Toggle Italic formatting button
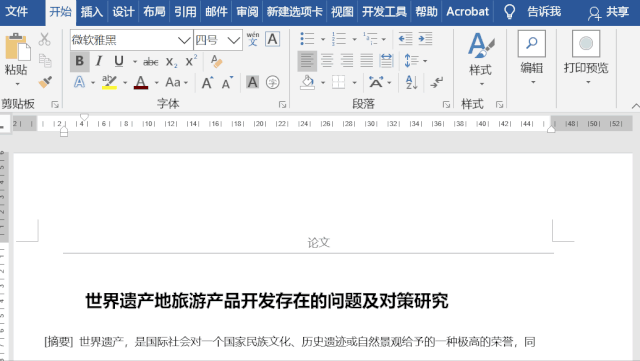The width and height of the screenshot is (640, 361). point(99,61)
